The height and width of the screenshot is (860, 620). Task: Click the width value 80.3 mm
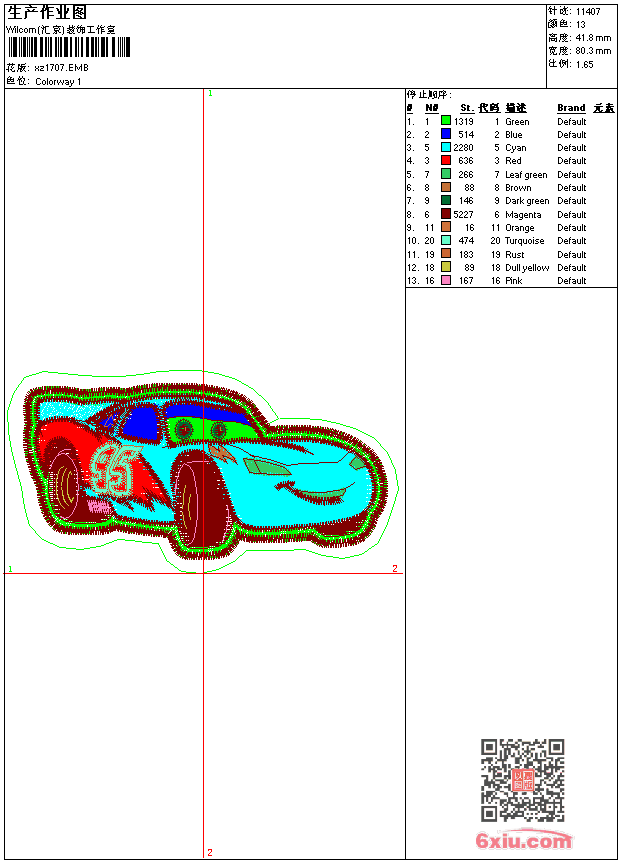click(593, 51)
